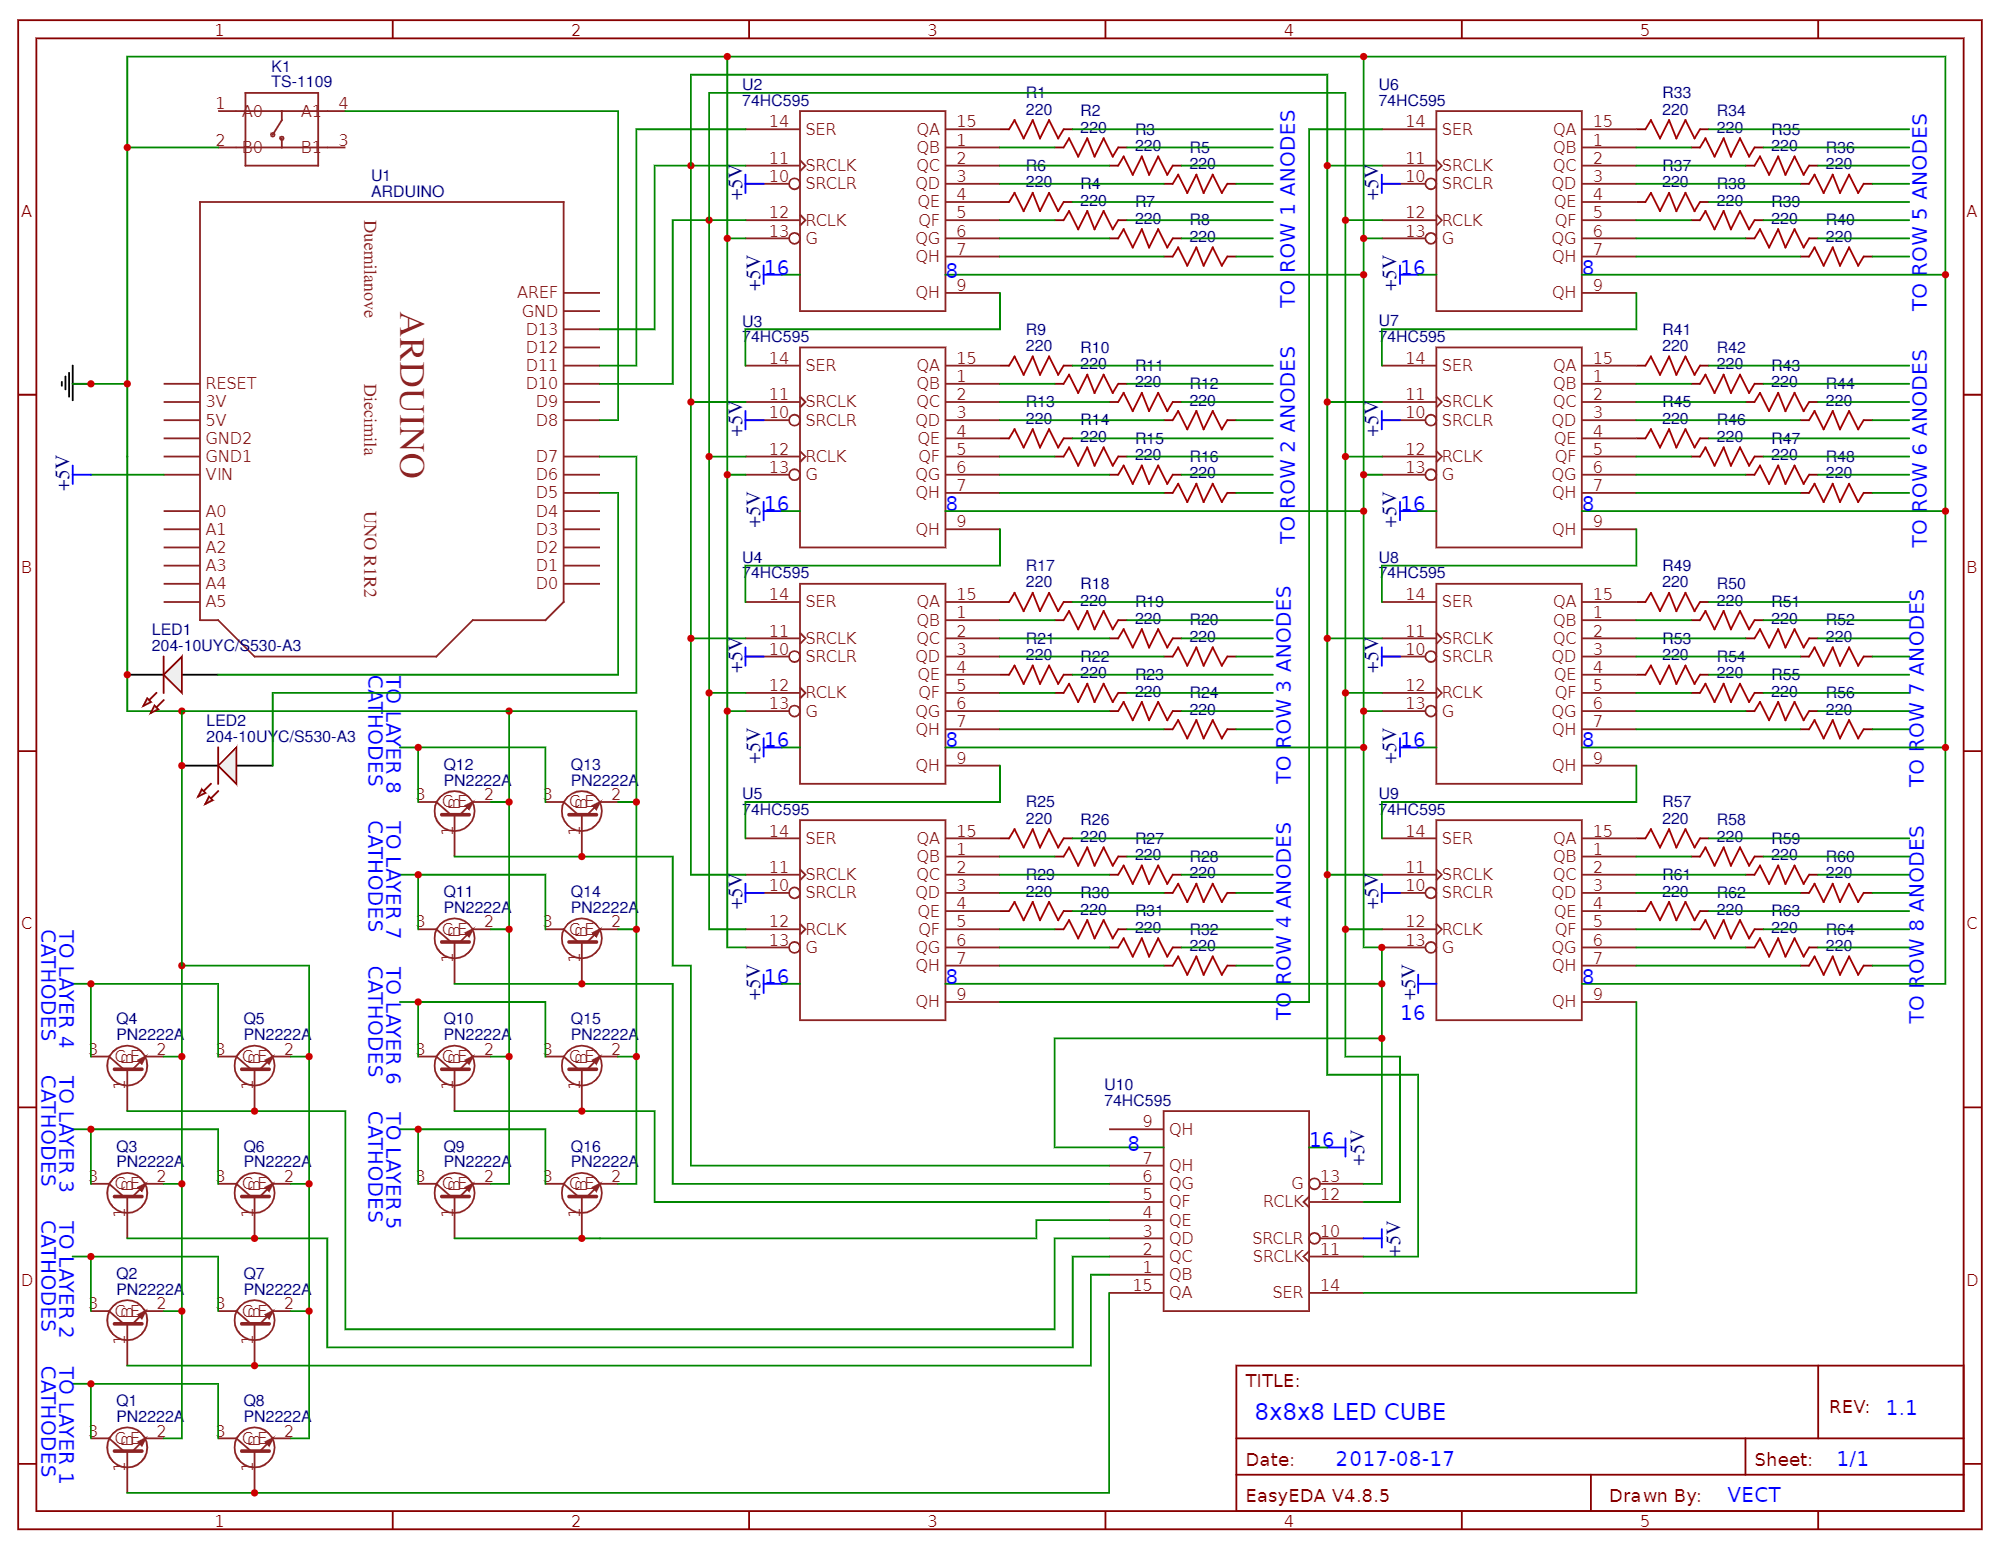Select transistor Q1 PN2222A symbol
The image size is (2000, 1547).
tap(127, 1447)
